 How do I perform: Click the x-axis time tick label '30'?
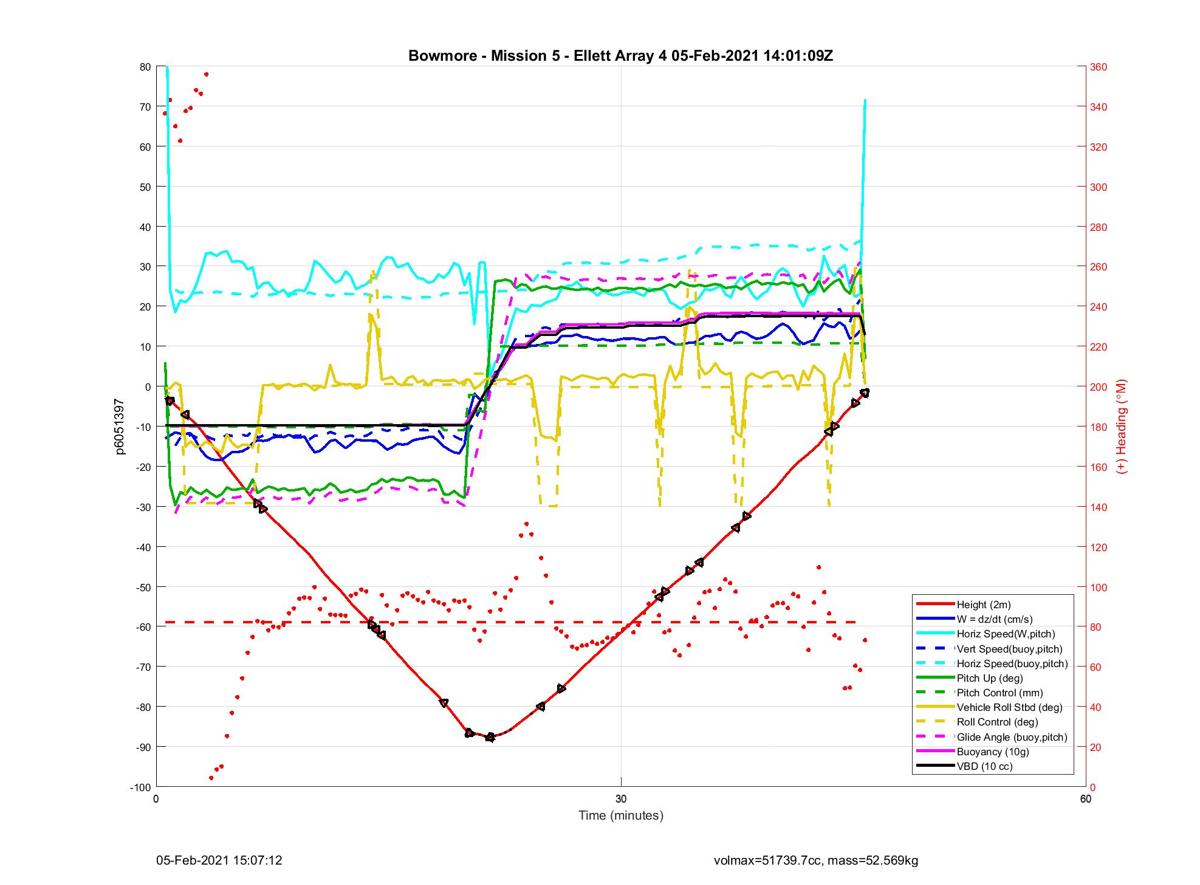click(621, 800)
